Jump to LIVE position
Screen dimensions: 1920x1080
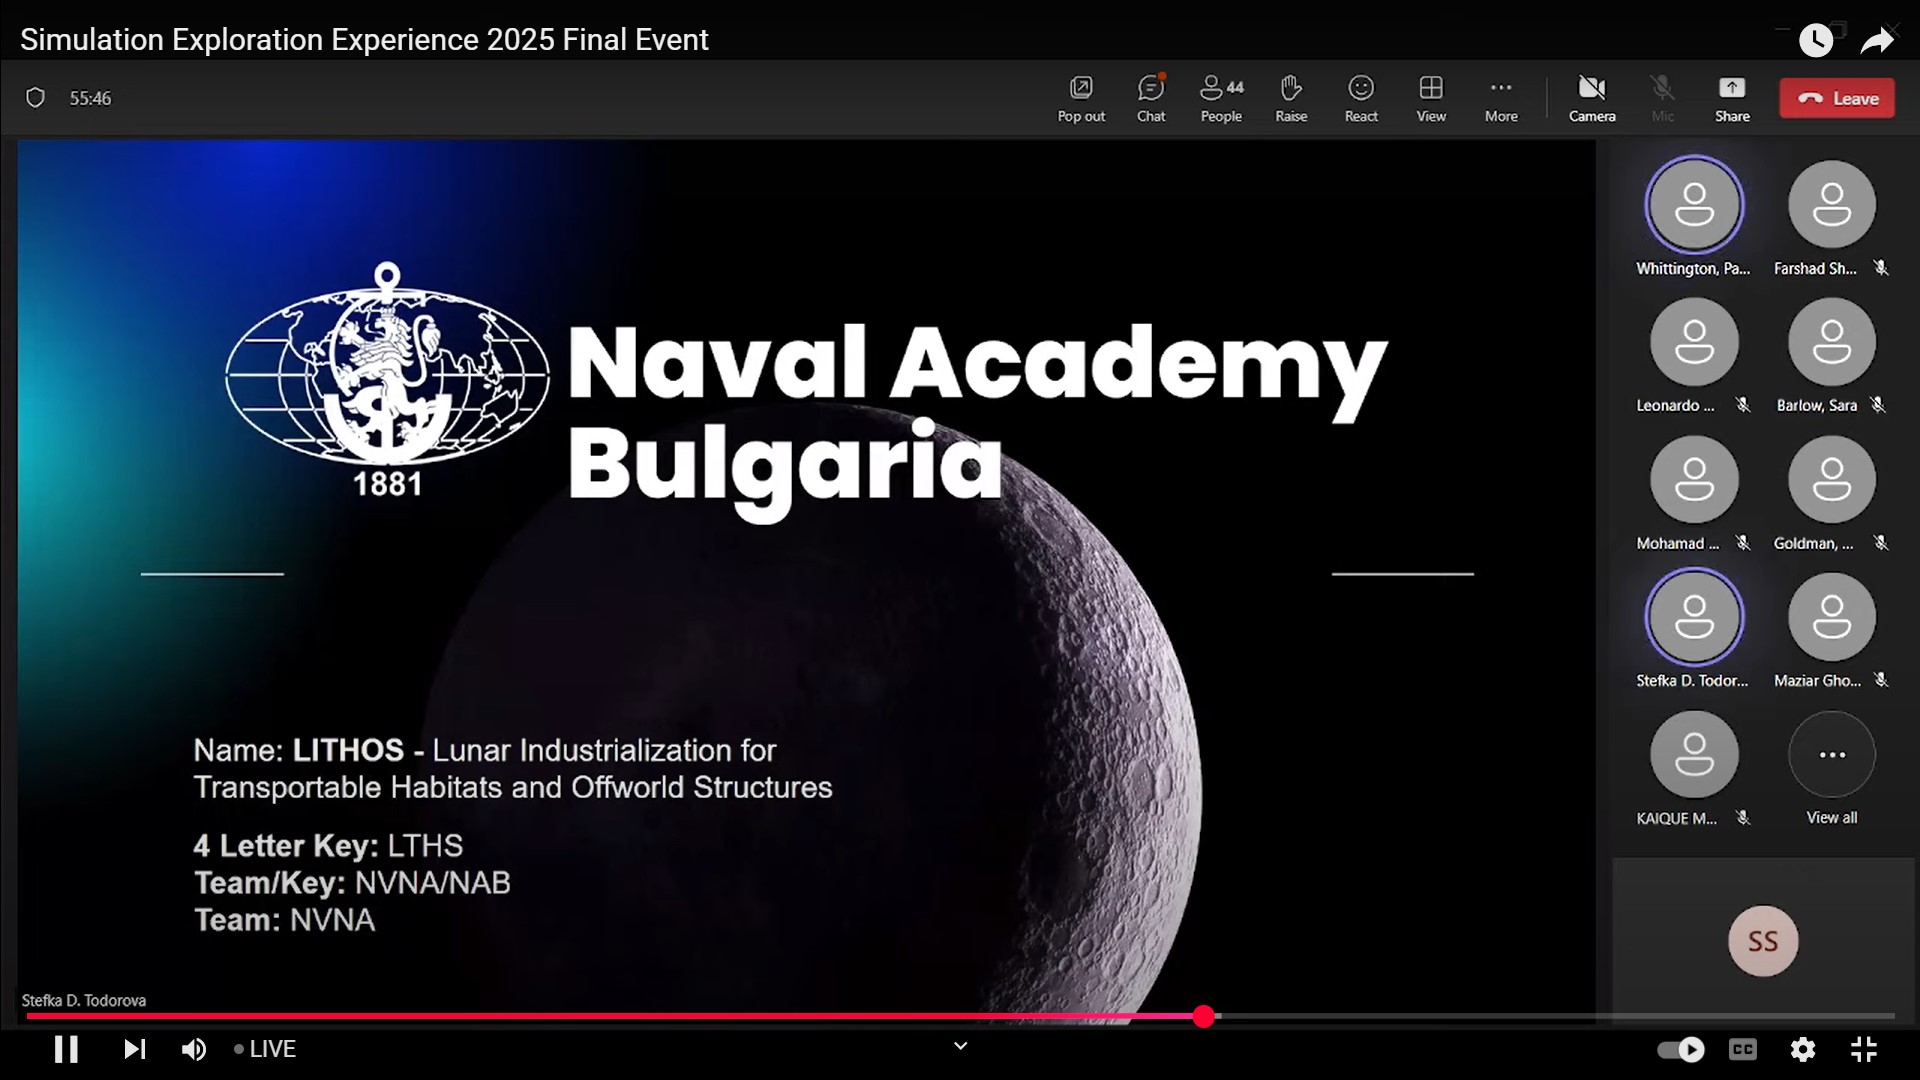265,1049
